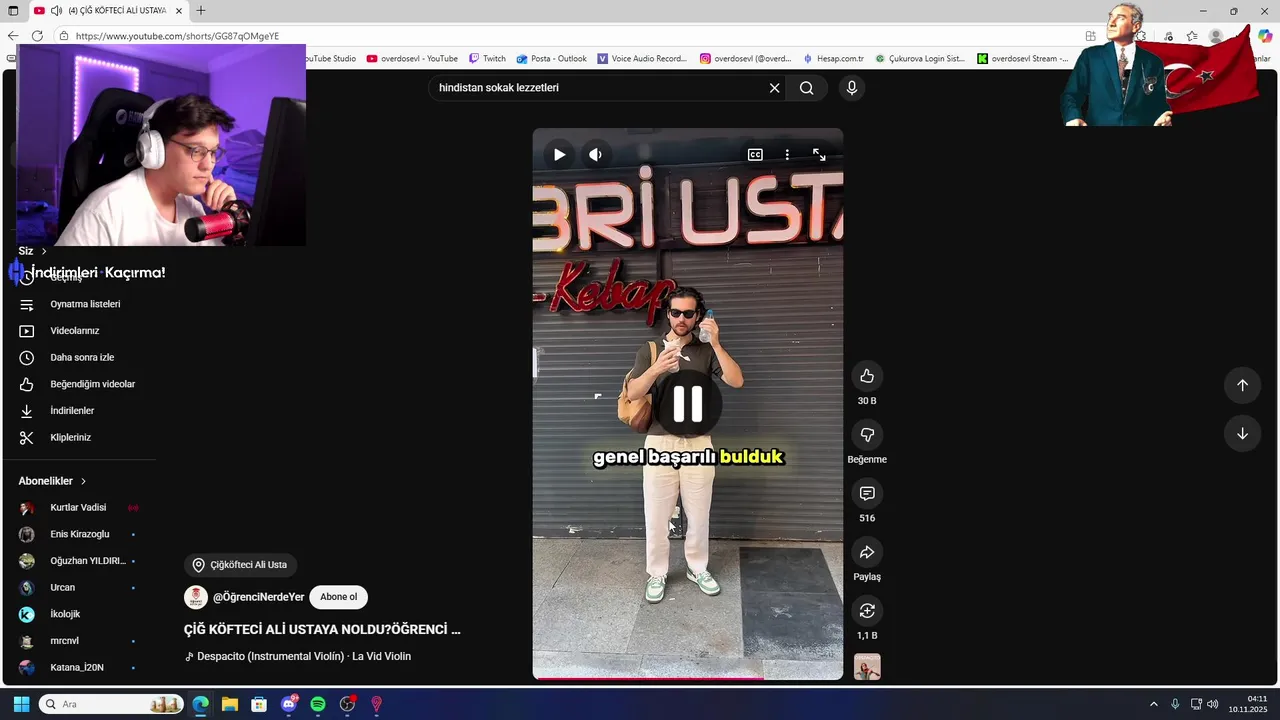1280x720 pixels.
Task: Click the YouTube URL address bar
Action: [x=177, y=36]
